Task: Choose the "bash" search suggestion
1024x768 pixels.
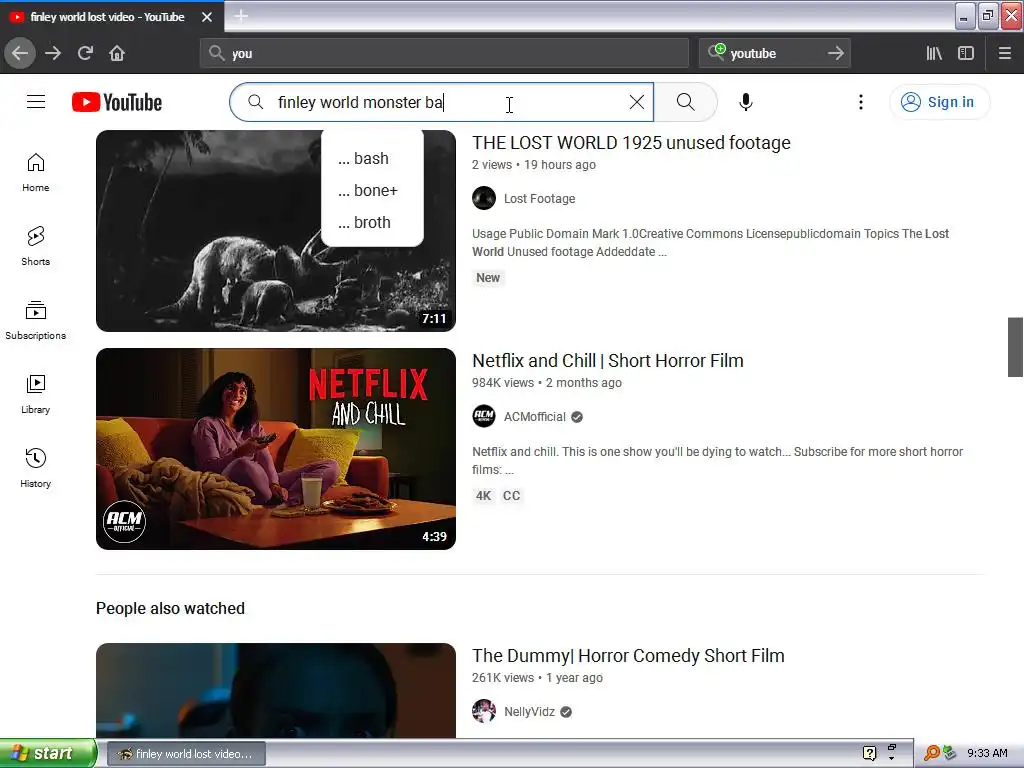Action: click(372, 159)
